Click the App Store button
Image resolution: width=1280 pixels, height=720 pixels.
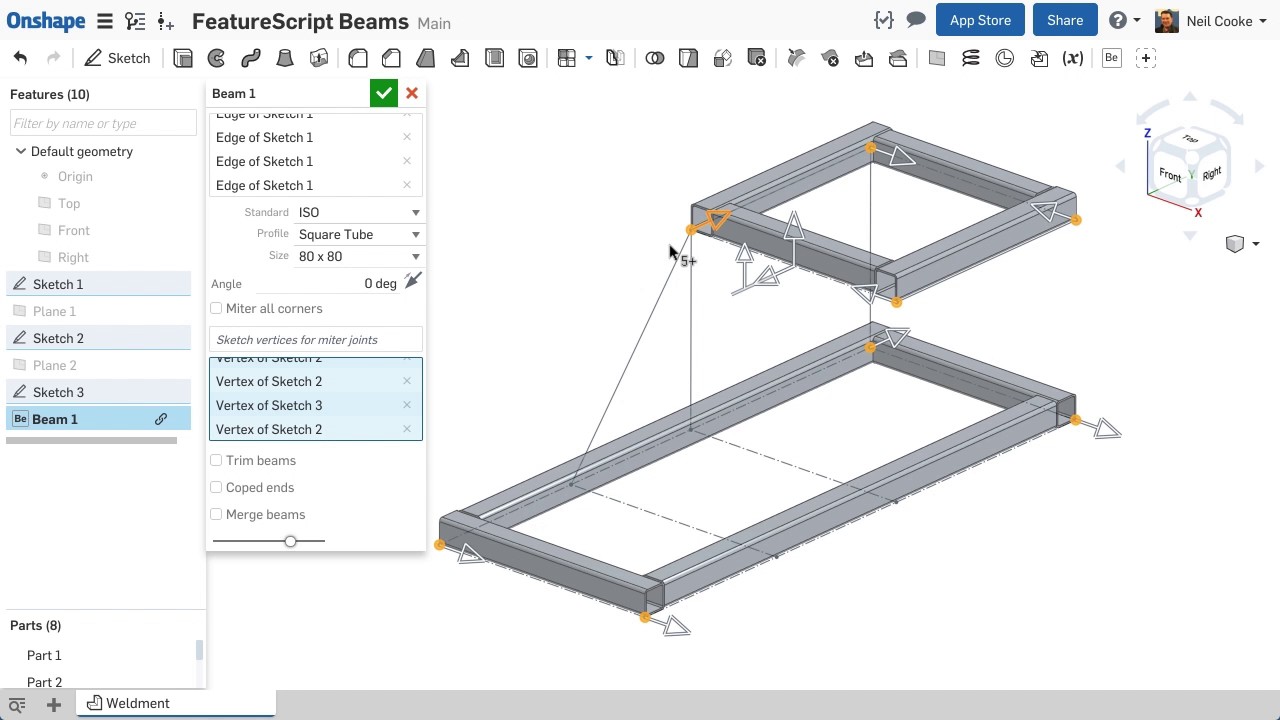tap(979, 21)
